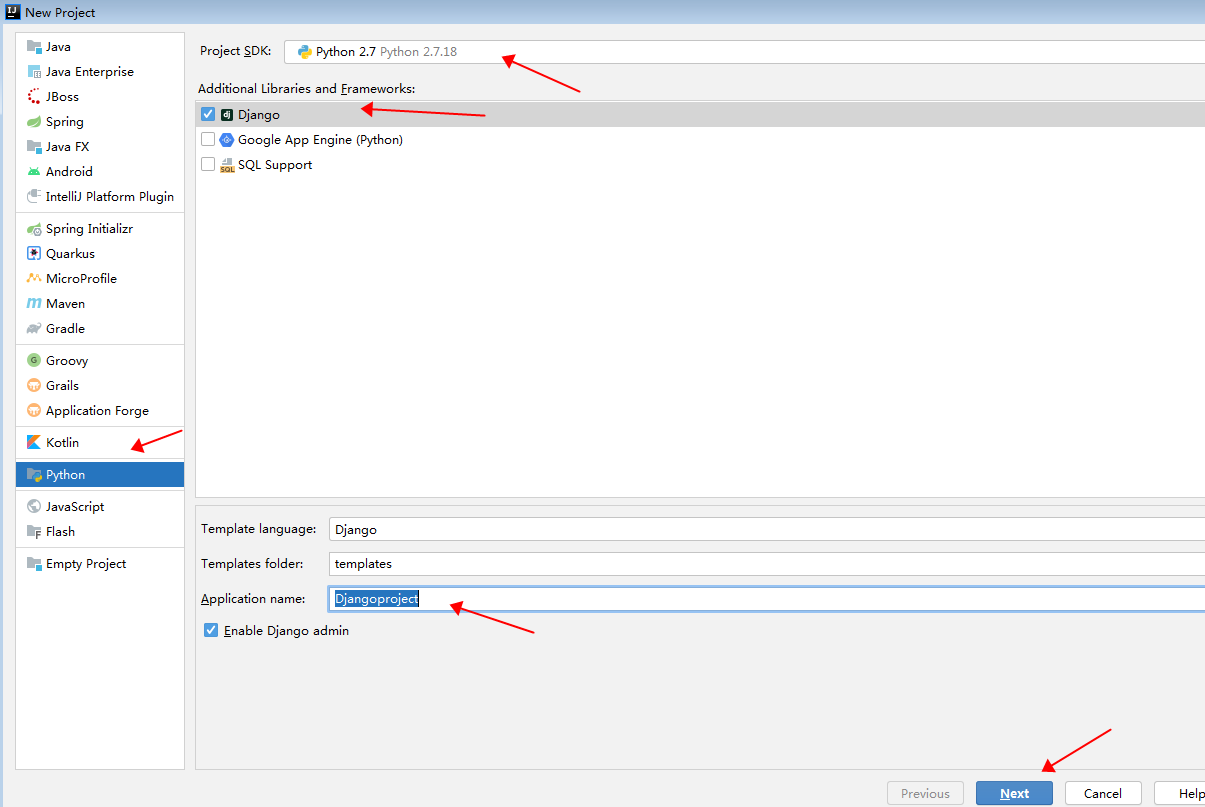This screenshot has width=1205, height=807.
Task: Select Spring Initializr label
Action: pyautogui.click(x=90, y=229)
